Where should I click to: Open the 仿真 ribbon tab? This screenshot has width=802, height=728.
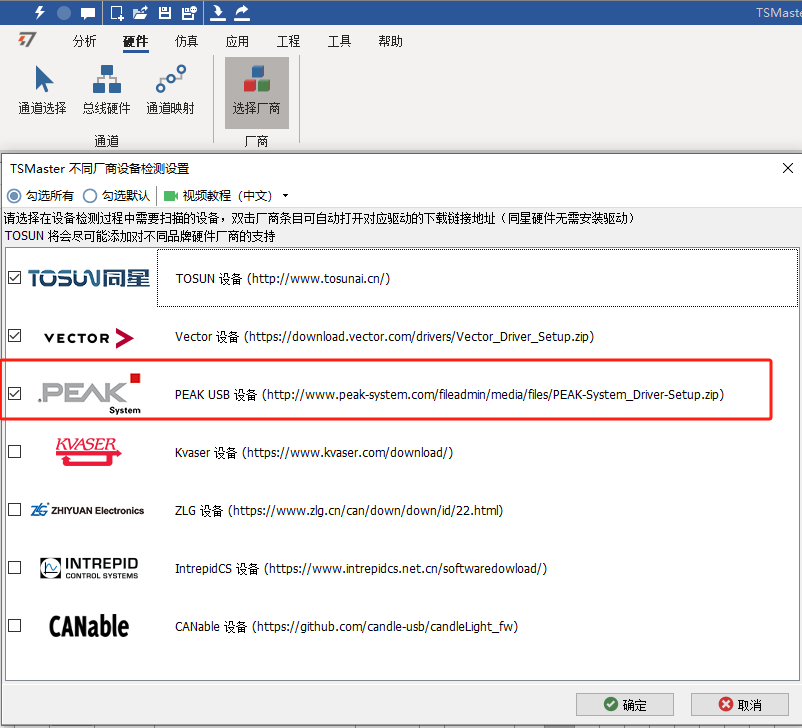coord(186,41)
